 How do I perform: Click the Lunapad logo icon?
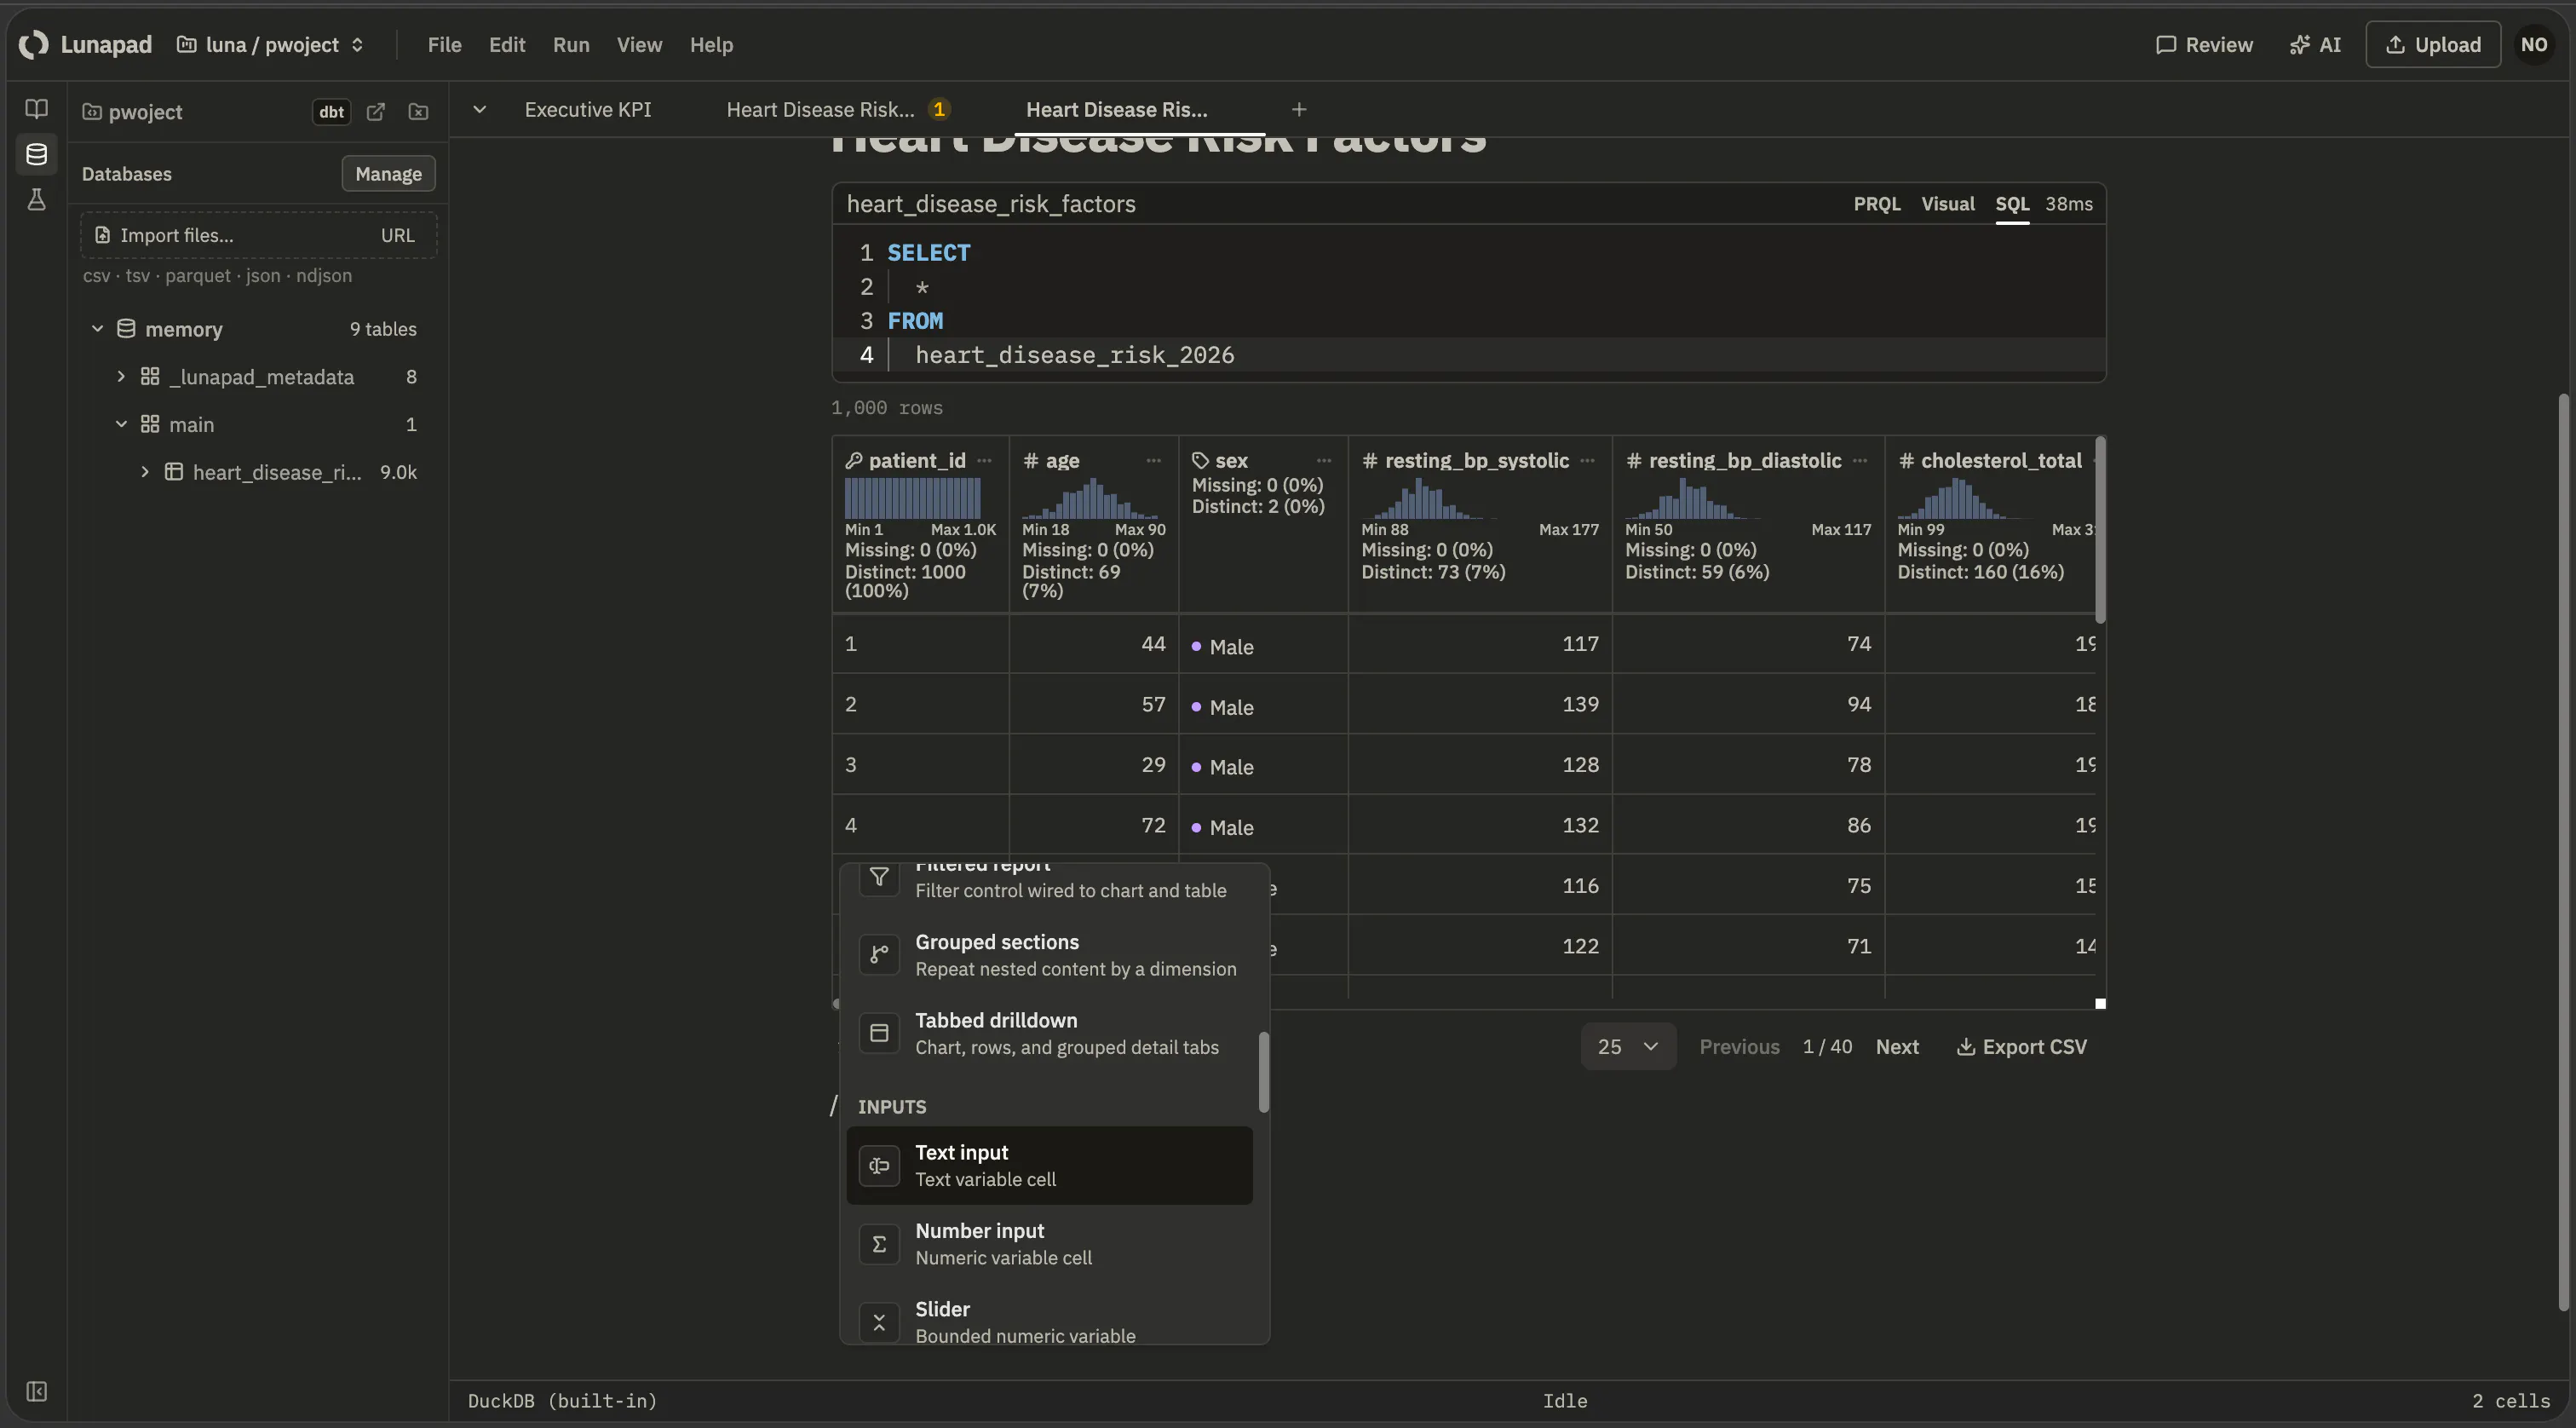[x=33, y=44]
